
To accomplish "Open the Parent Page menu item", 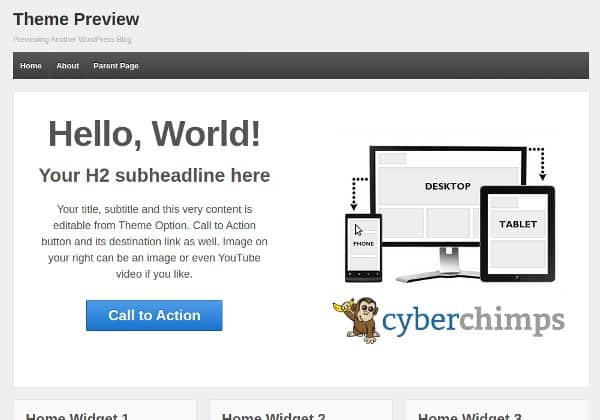I will [x=116, y=66].
